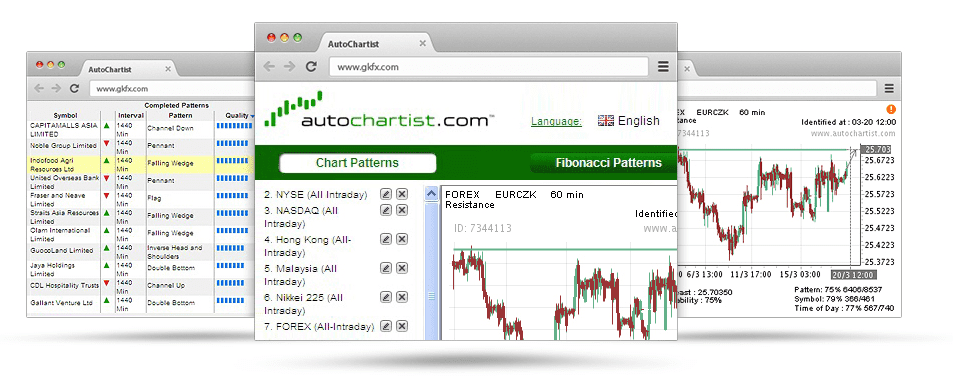Delete the Malaysia (All Intraday) search
The width and height of the screenshot is (953, 384).
402,268
